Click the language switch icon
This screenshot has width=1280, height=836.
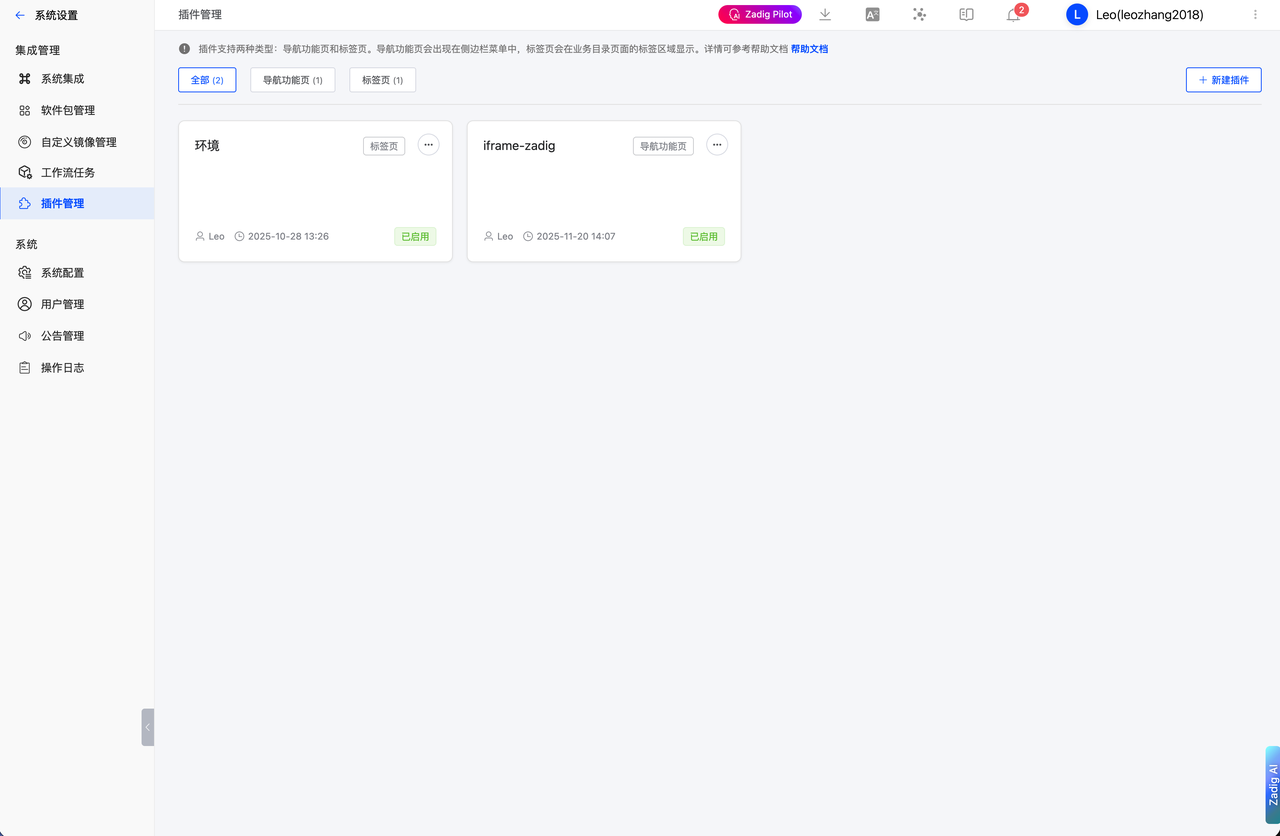tap(872, 15)
